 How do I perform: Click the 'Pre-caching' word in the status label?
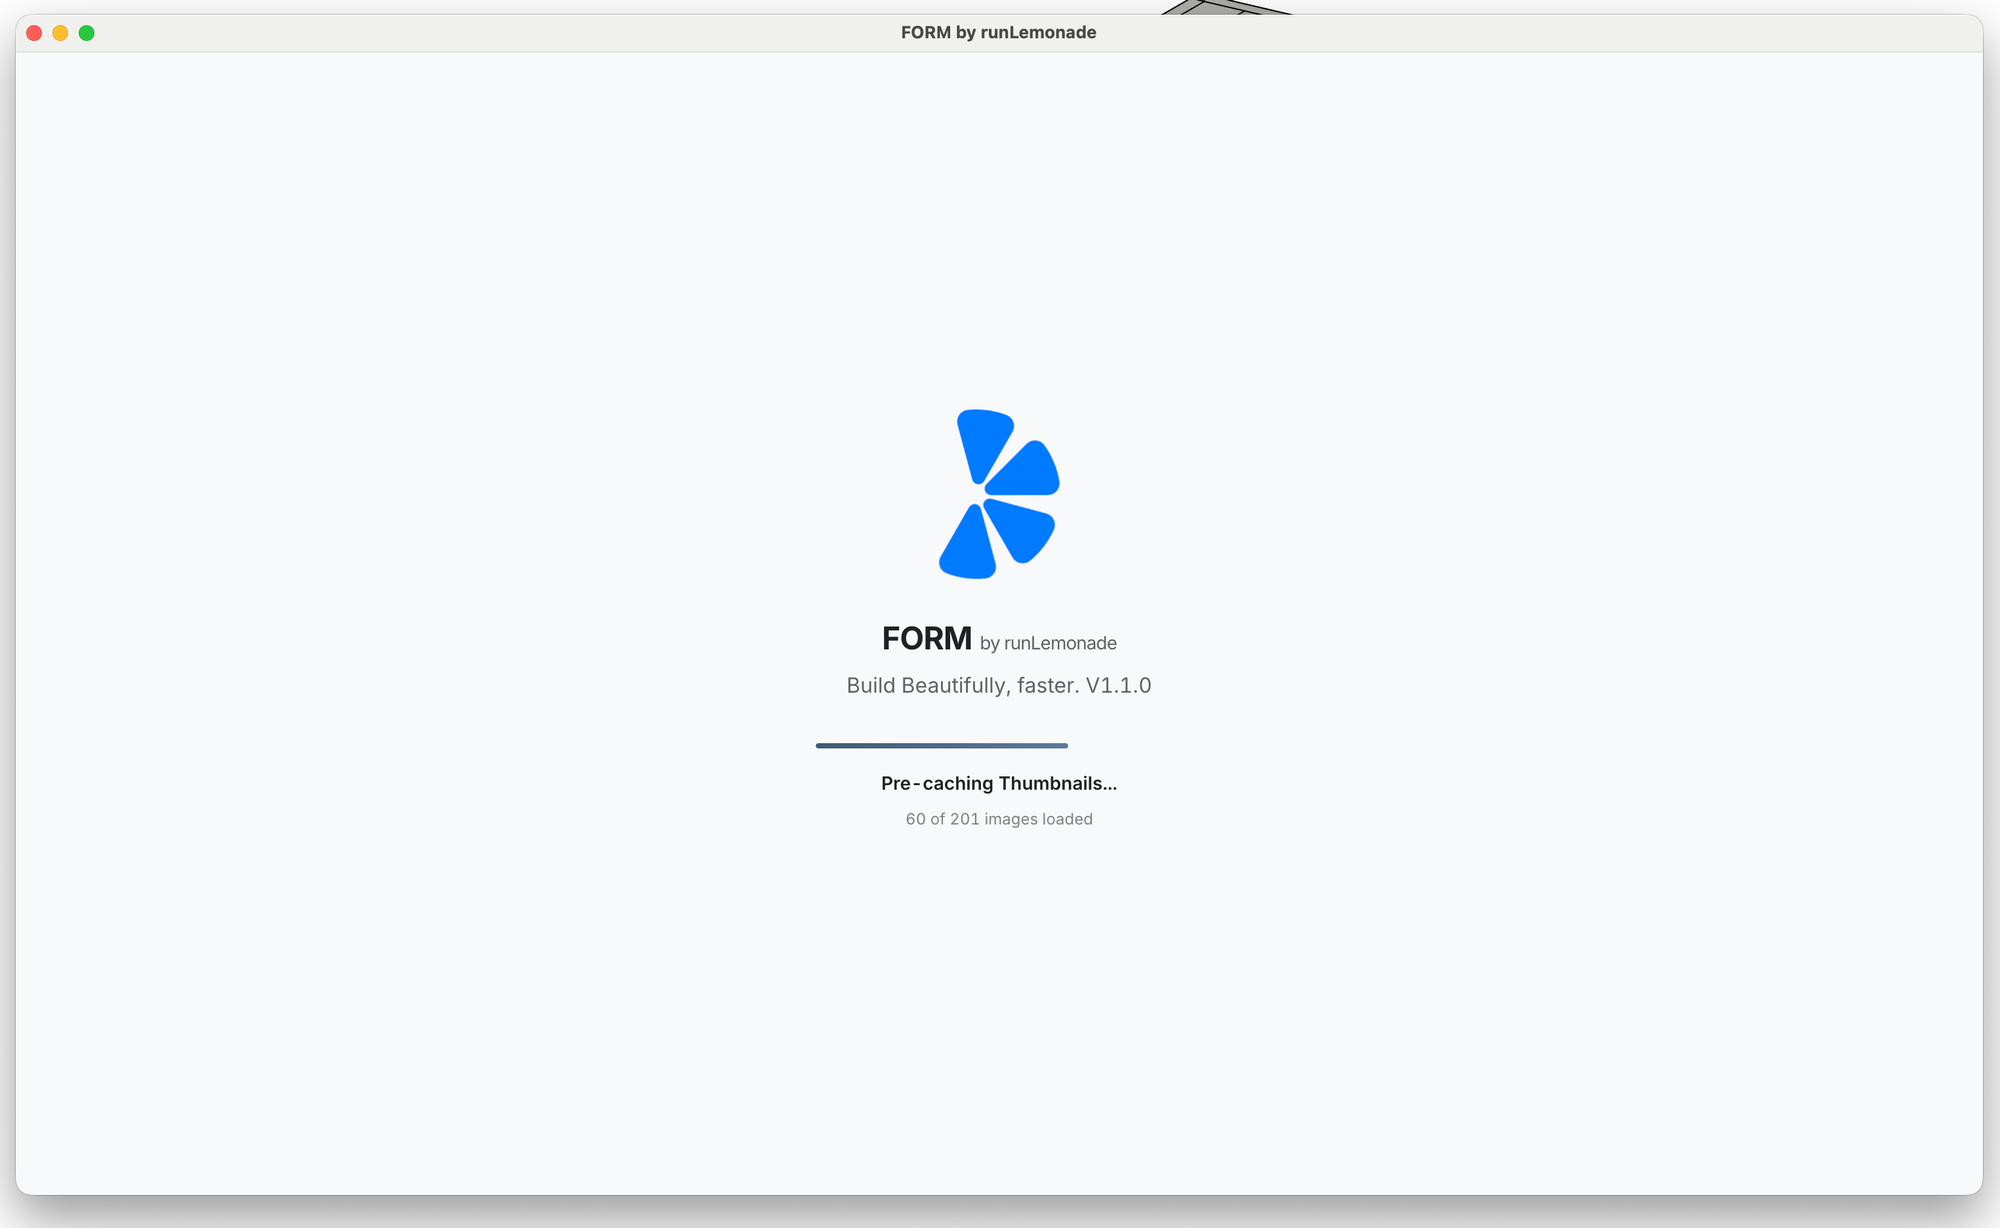click(936, 783)
